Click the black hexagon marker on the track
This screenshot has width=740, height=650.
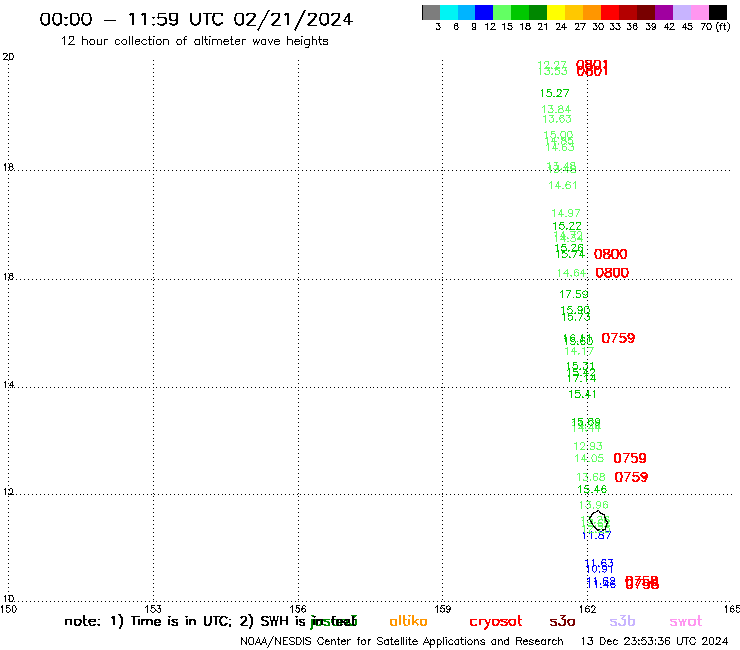598,520
